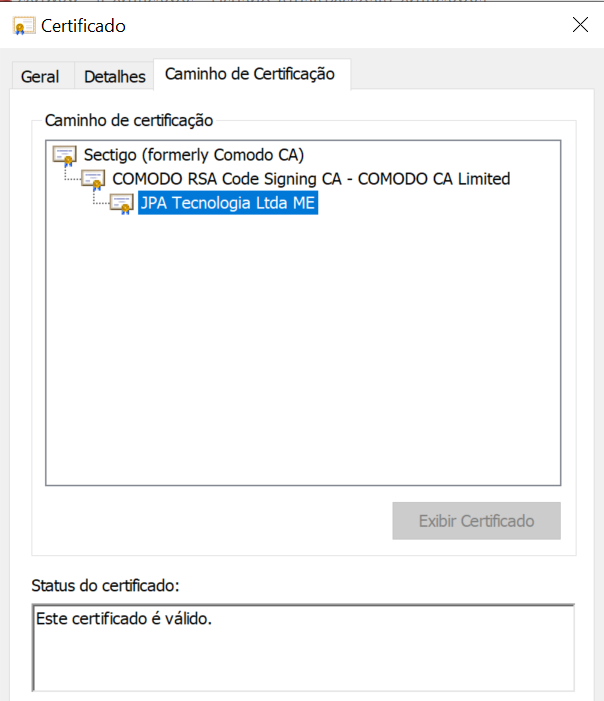Click the Certificado title bar icon

click(24, 26)
